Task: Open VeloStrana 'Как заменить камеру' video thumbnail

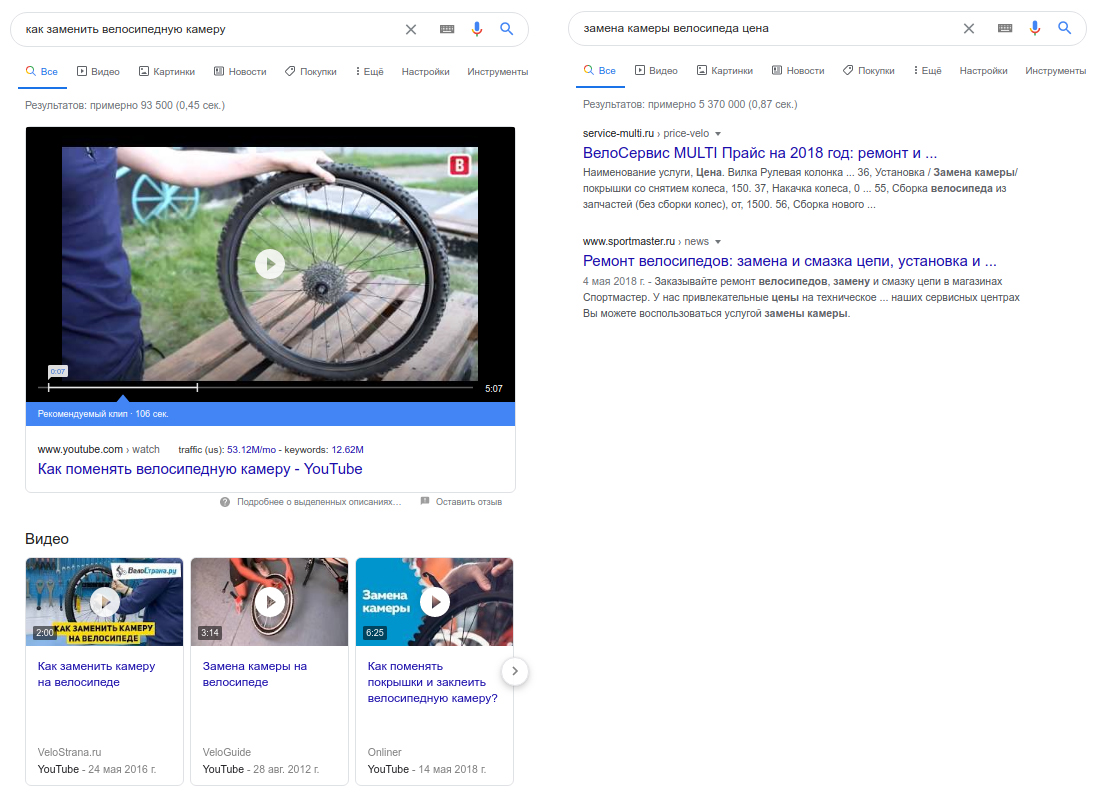Action: click(x=104, y=601)
